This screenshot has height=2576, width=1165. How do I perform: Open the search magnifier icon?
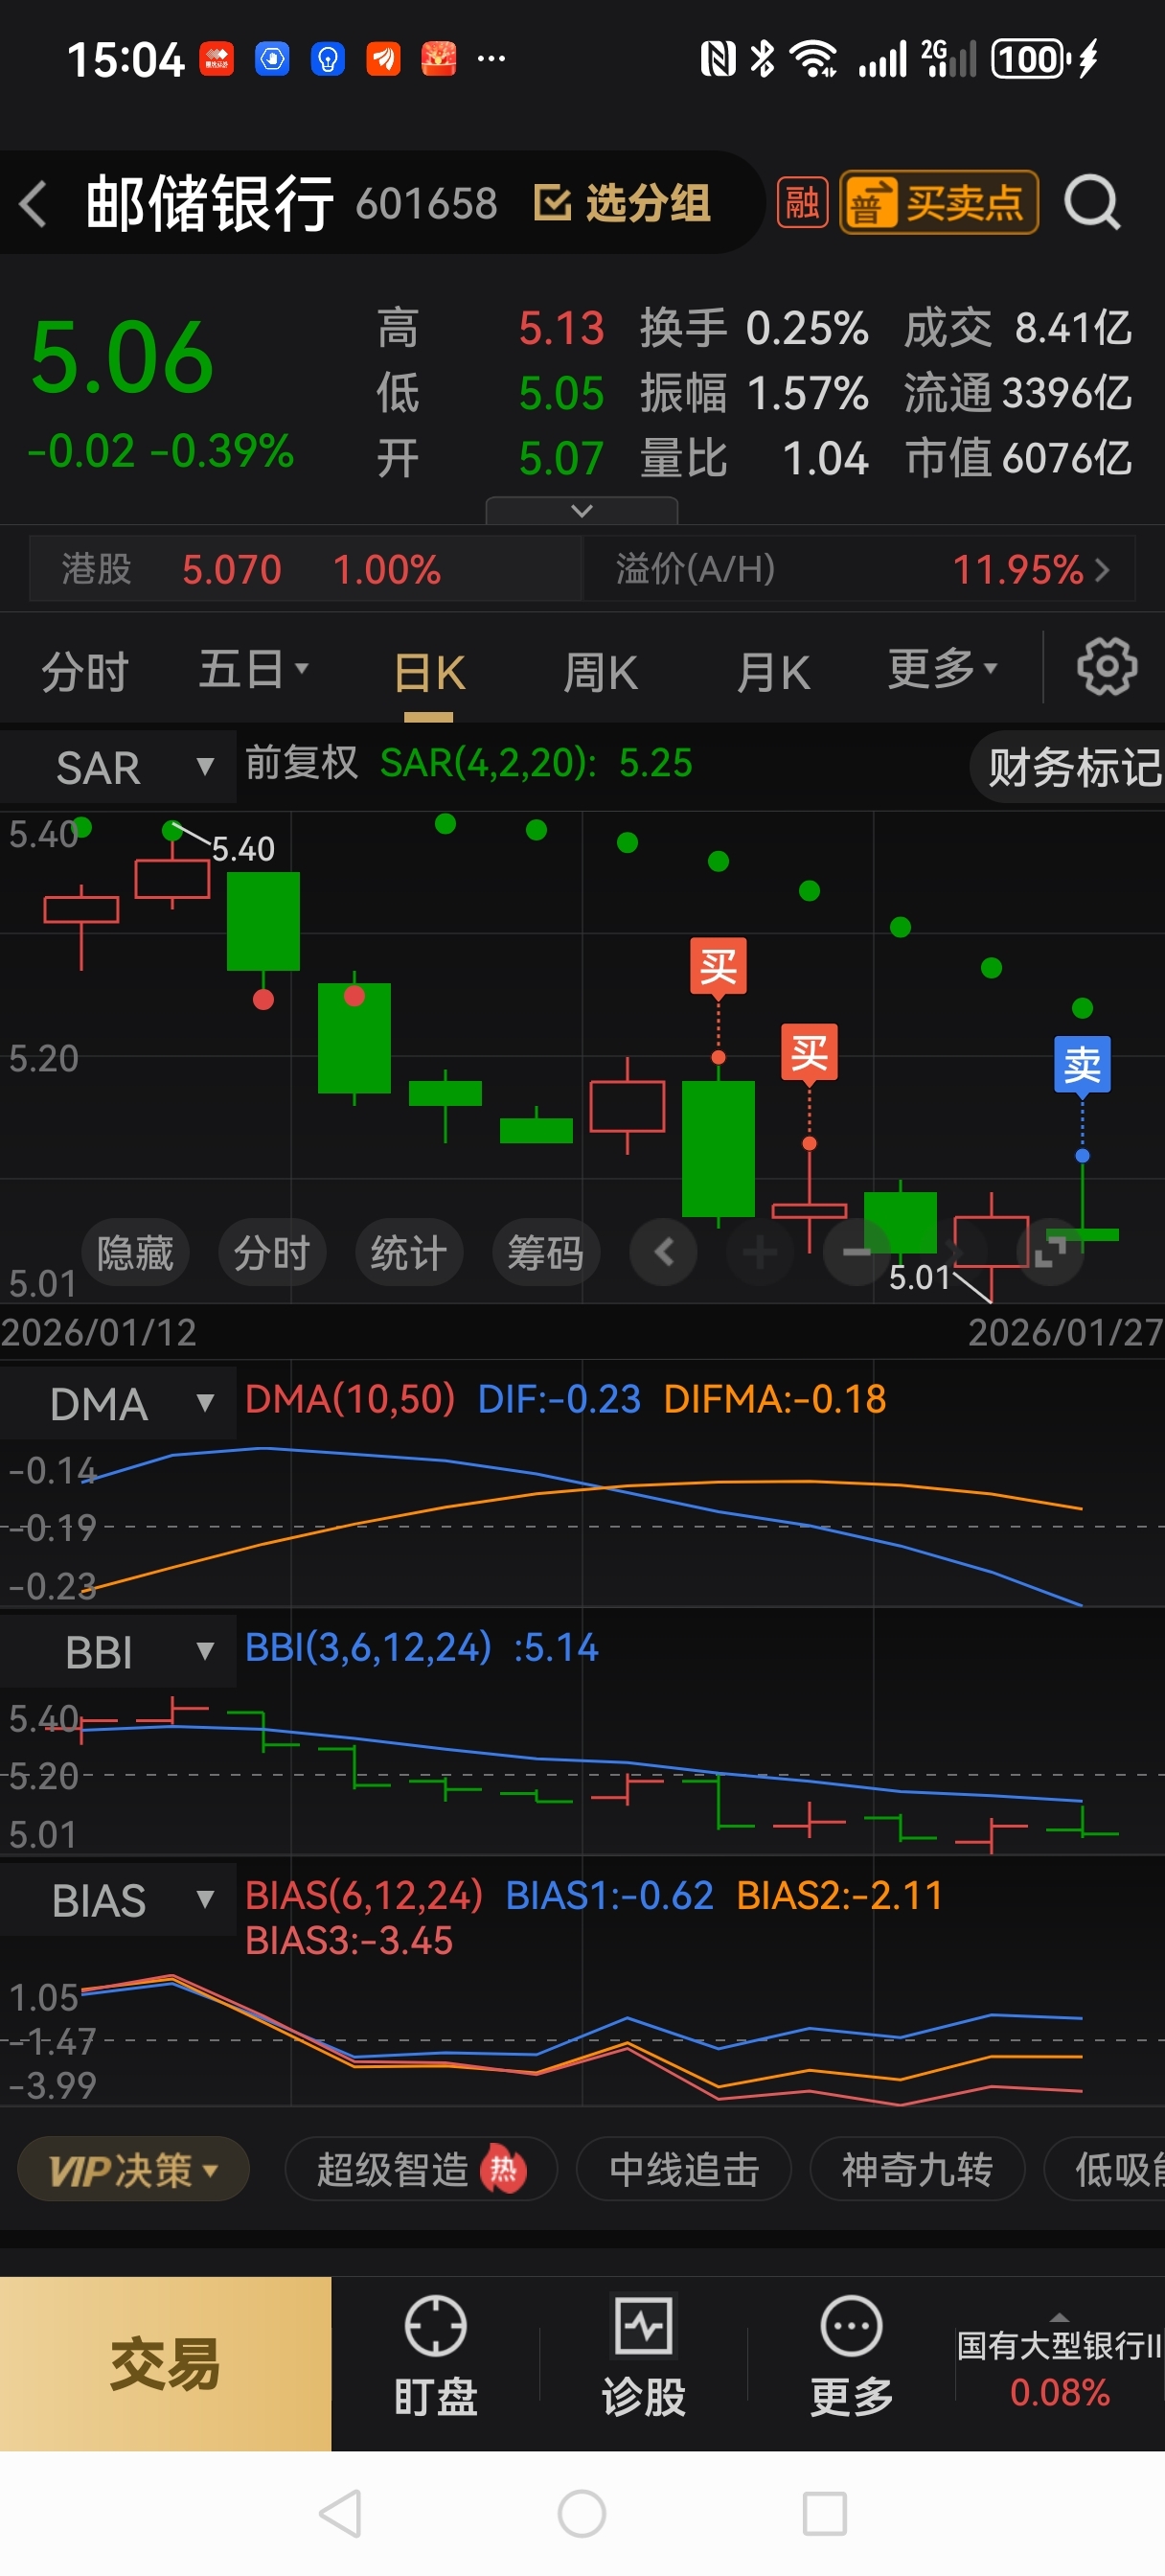pos(1091,203)
